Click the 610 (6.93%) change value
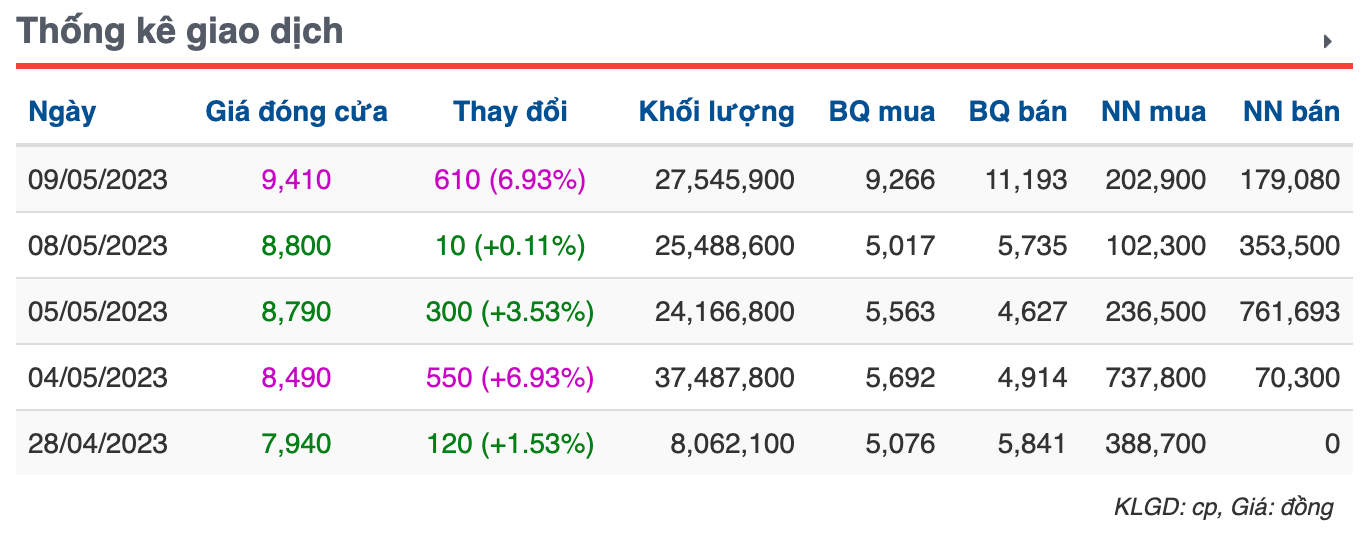1366x536 pixels. point(510,180)
